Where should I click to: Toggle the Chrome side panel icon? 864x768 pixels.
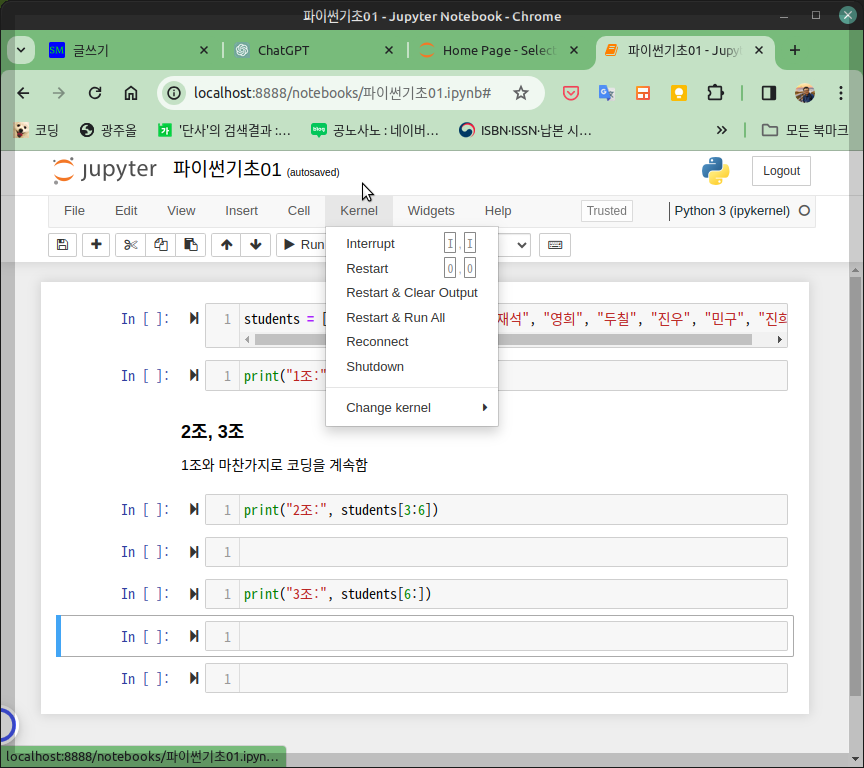point(769,93)
